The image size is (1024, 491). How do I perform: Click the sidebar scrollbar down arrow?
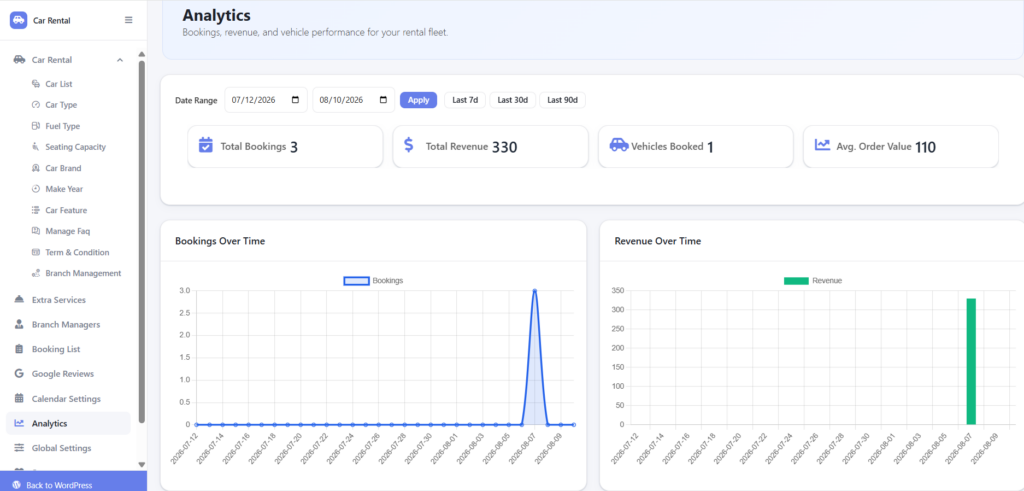pos(142,464)
